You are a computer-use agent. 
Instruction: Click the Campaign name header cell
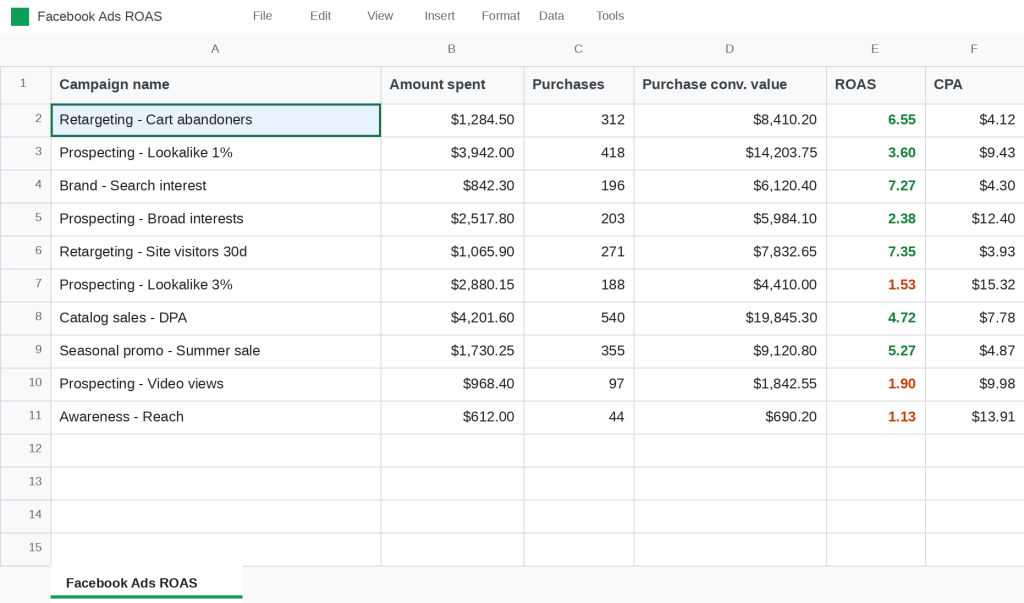pos(216,85)
